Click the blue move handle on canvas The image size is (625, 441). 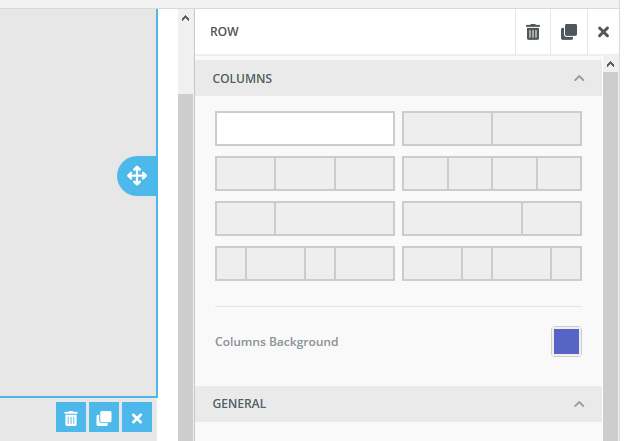137,176
